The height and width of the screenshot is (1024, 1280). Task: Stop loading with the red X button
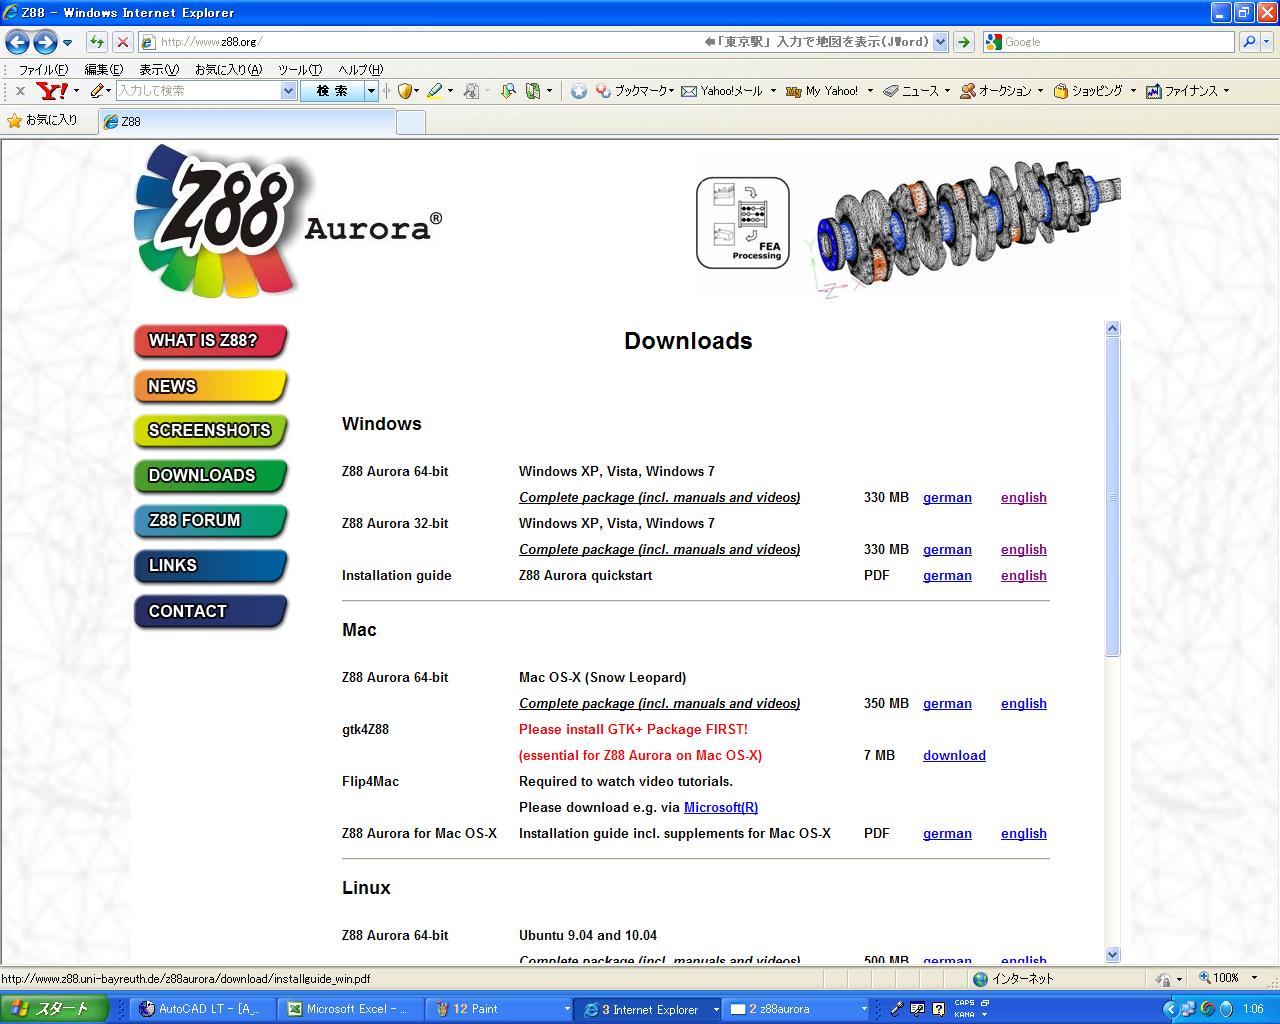122,42
